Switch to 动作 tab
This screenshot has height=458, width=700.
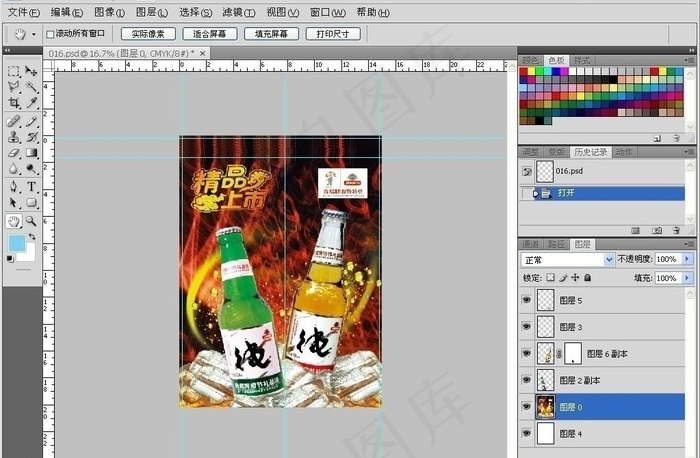click(x=624, y=152)
